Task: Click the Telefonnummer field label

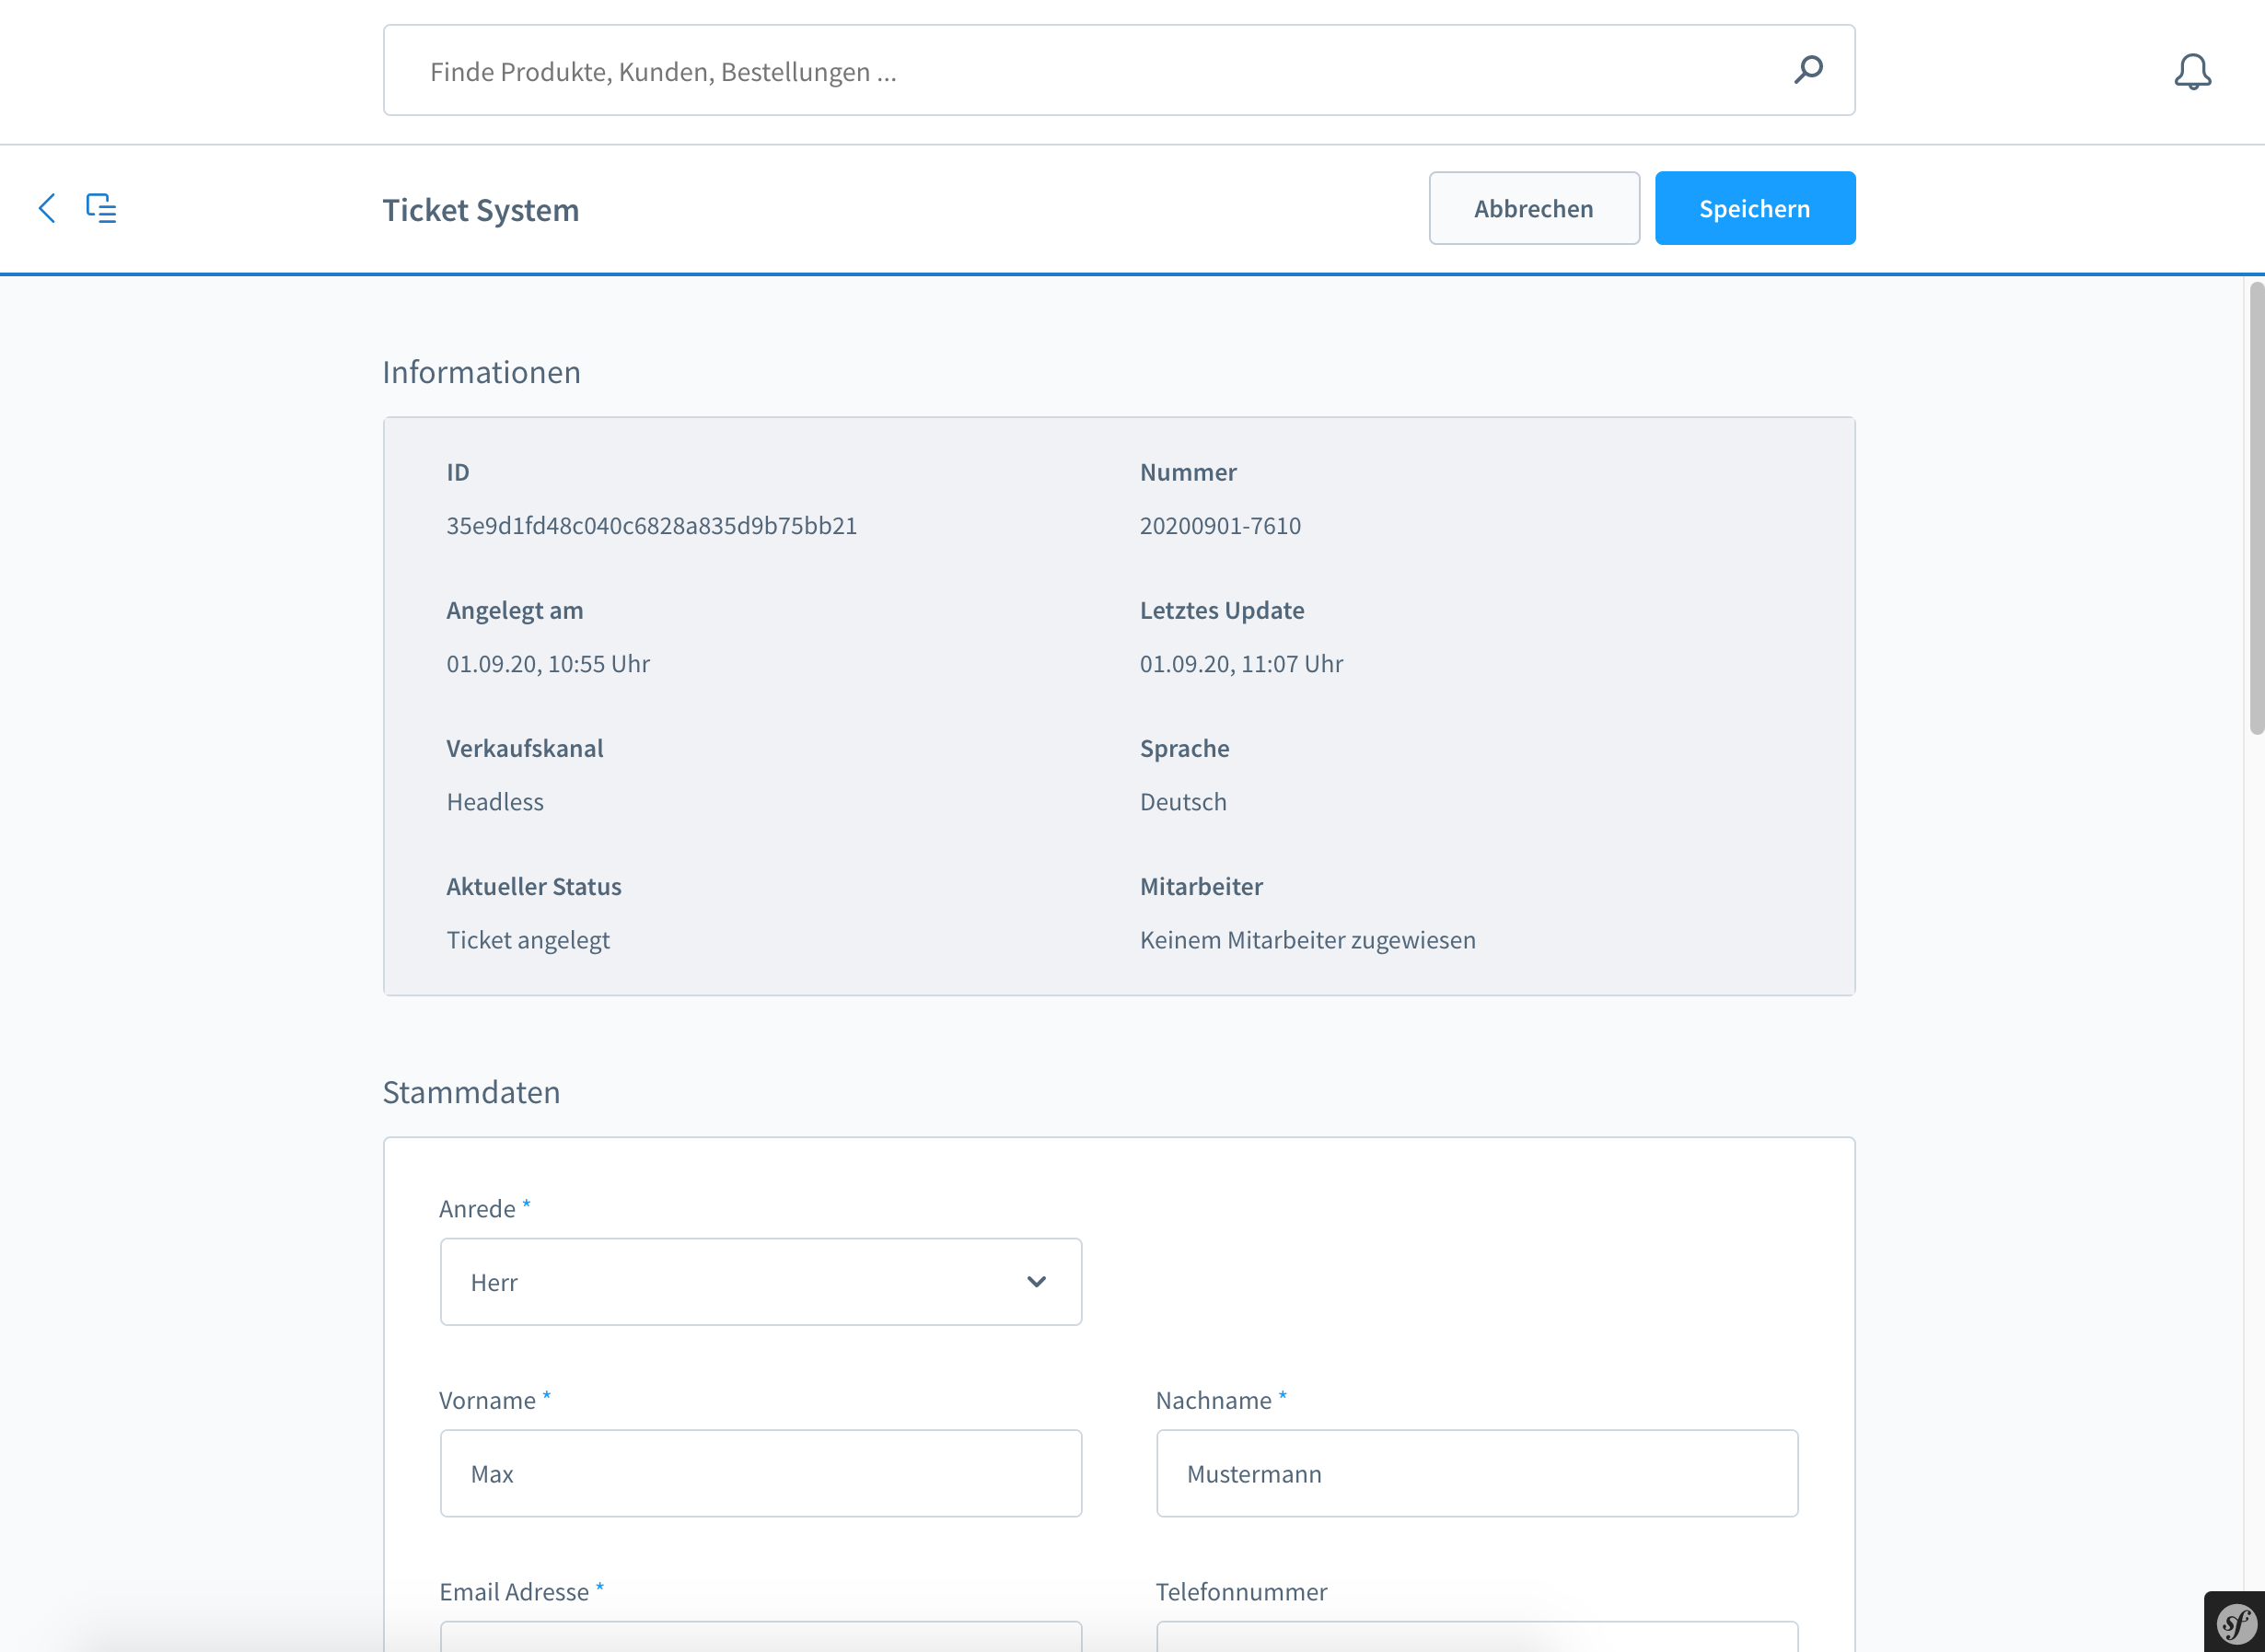Action: point(1241,1592)
